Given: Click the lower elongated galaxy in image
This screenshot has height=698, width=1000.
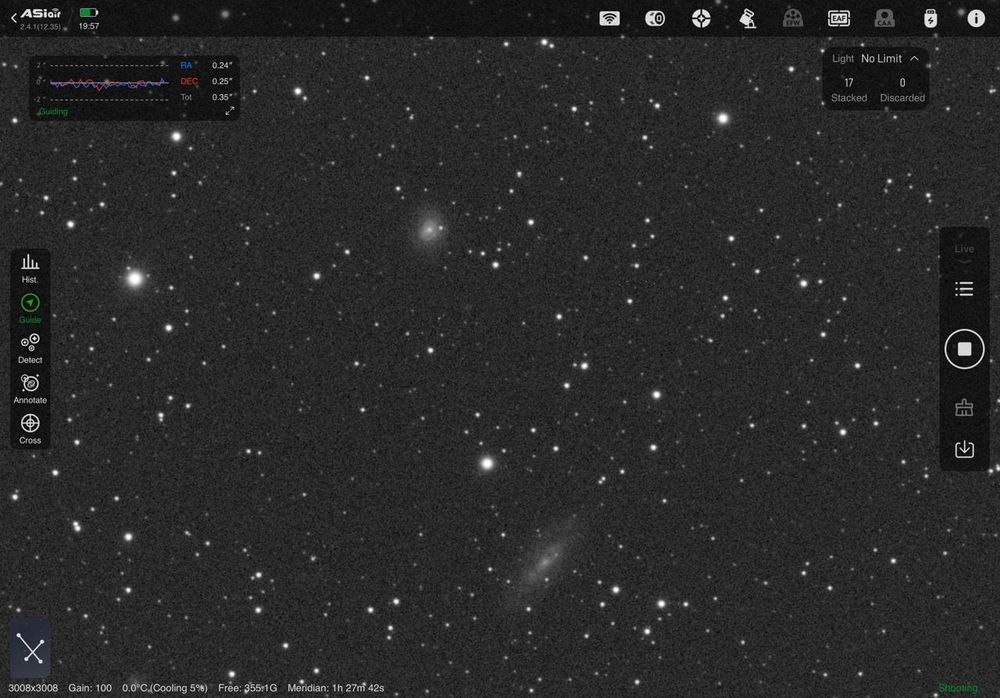Looking at the screenshot, I should [547, 559].
